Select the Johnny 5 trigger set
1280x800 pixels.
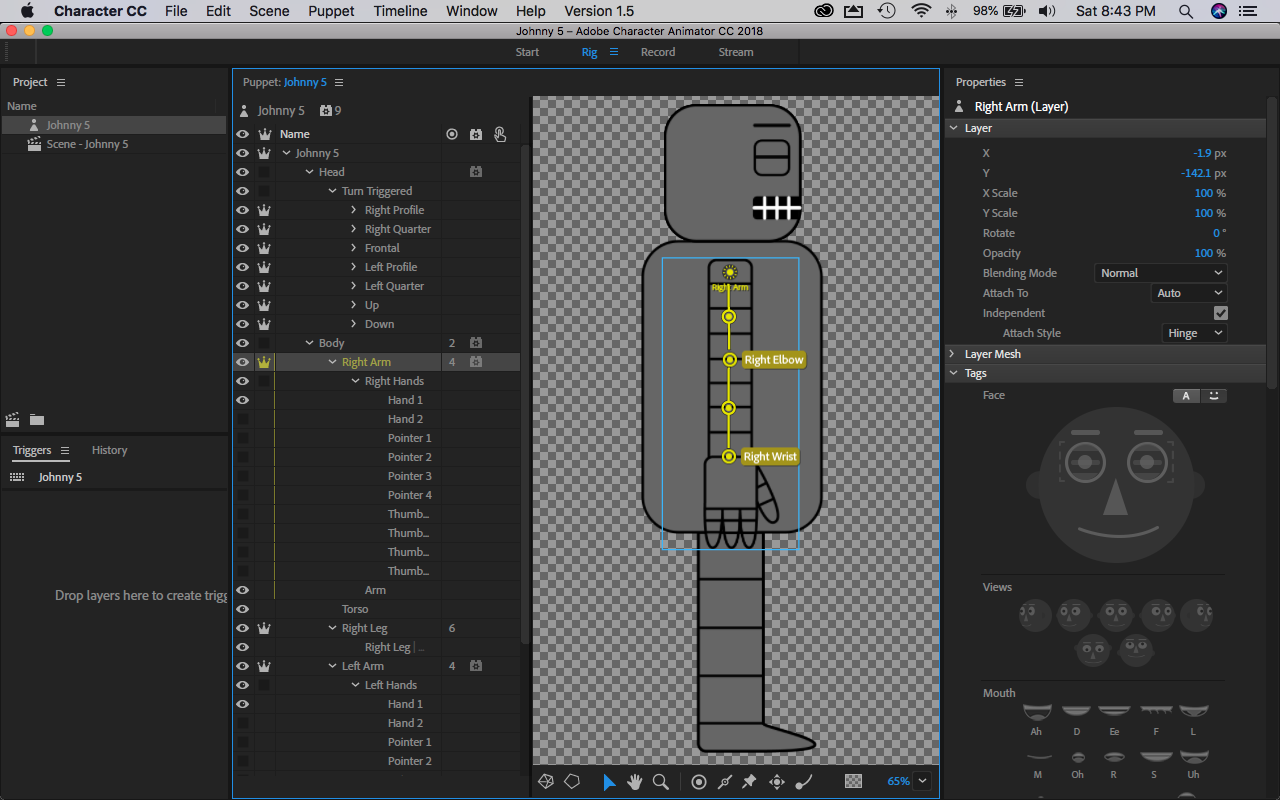[x=60, y=477]
